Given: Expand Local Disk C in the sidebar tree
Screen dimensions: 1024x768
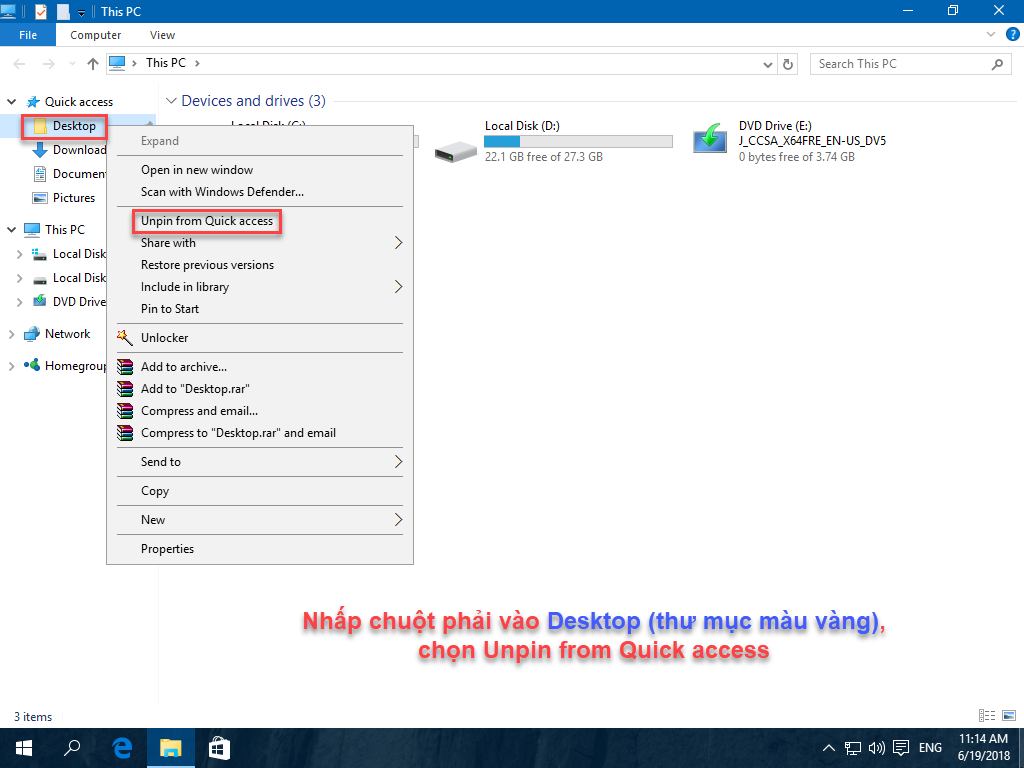Looking at the screenshot, I should [x=20, y=253].
